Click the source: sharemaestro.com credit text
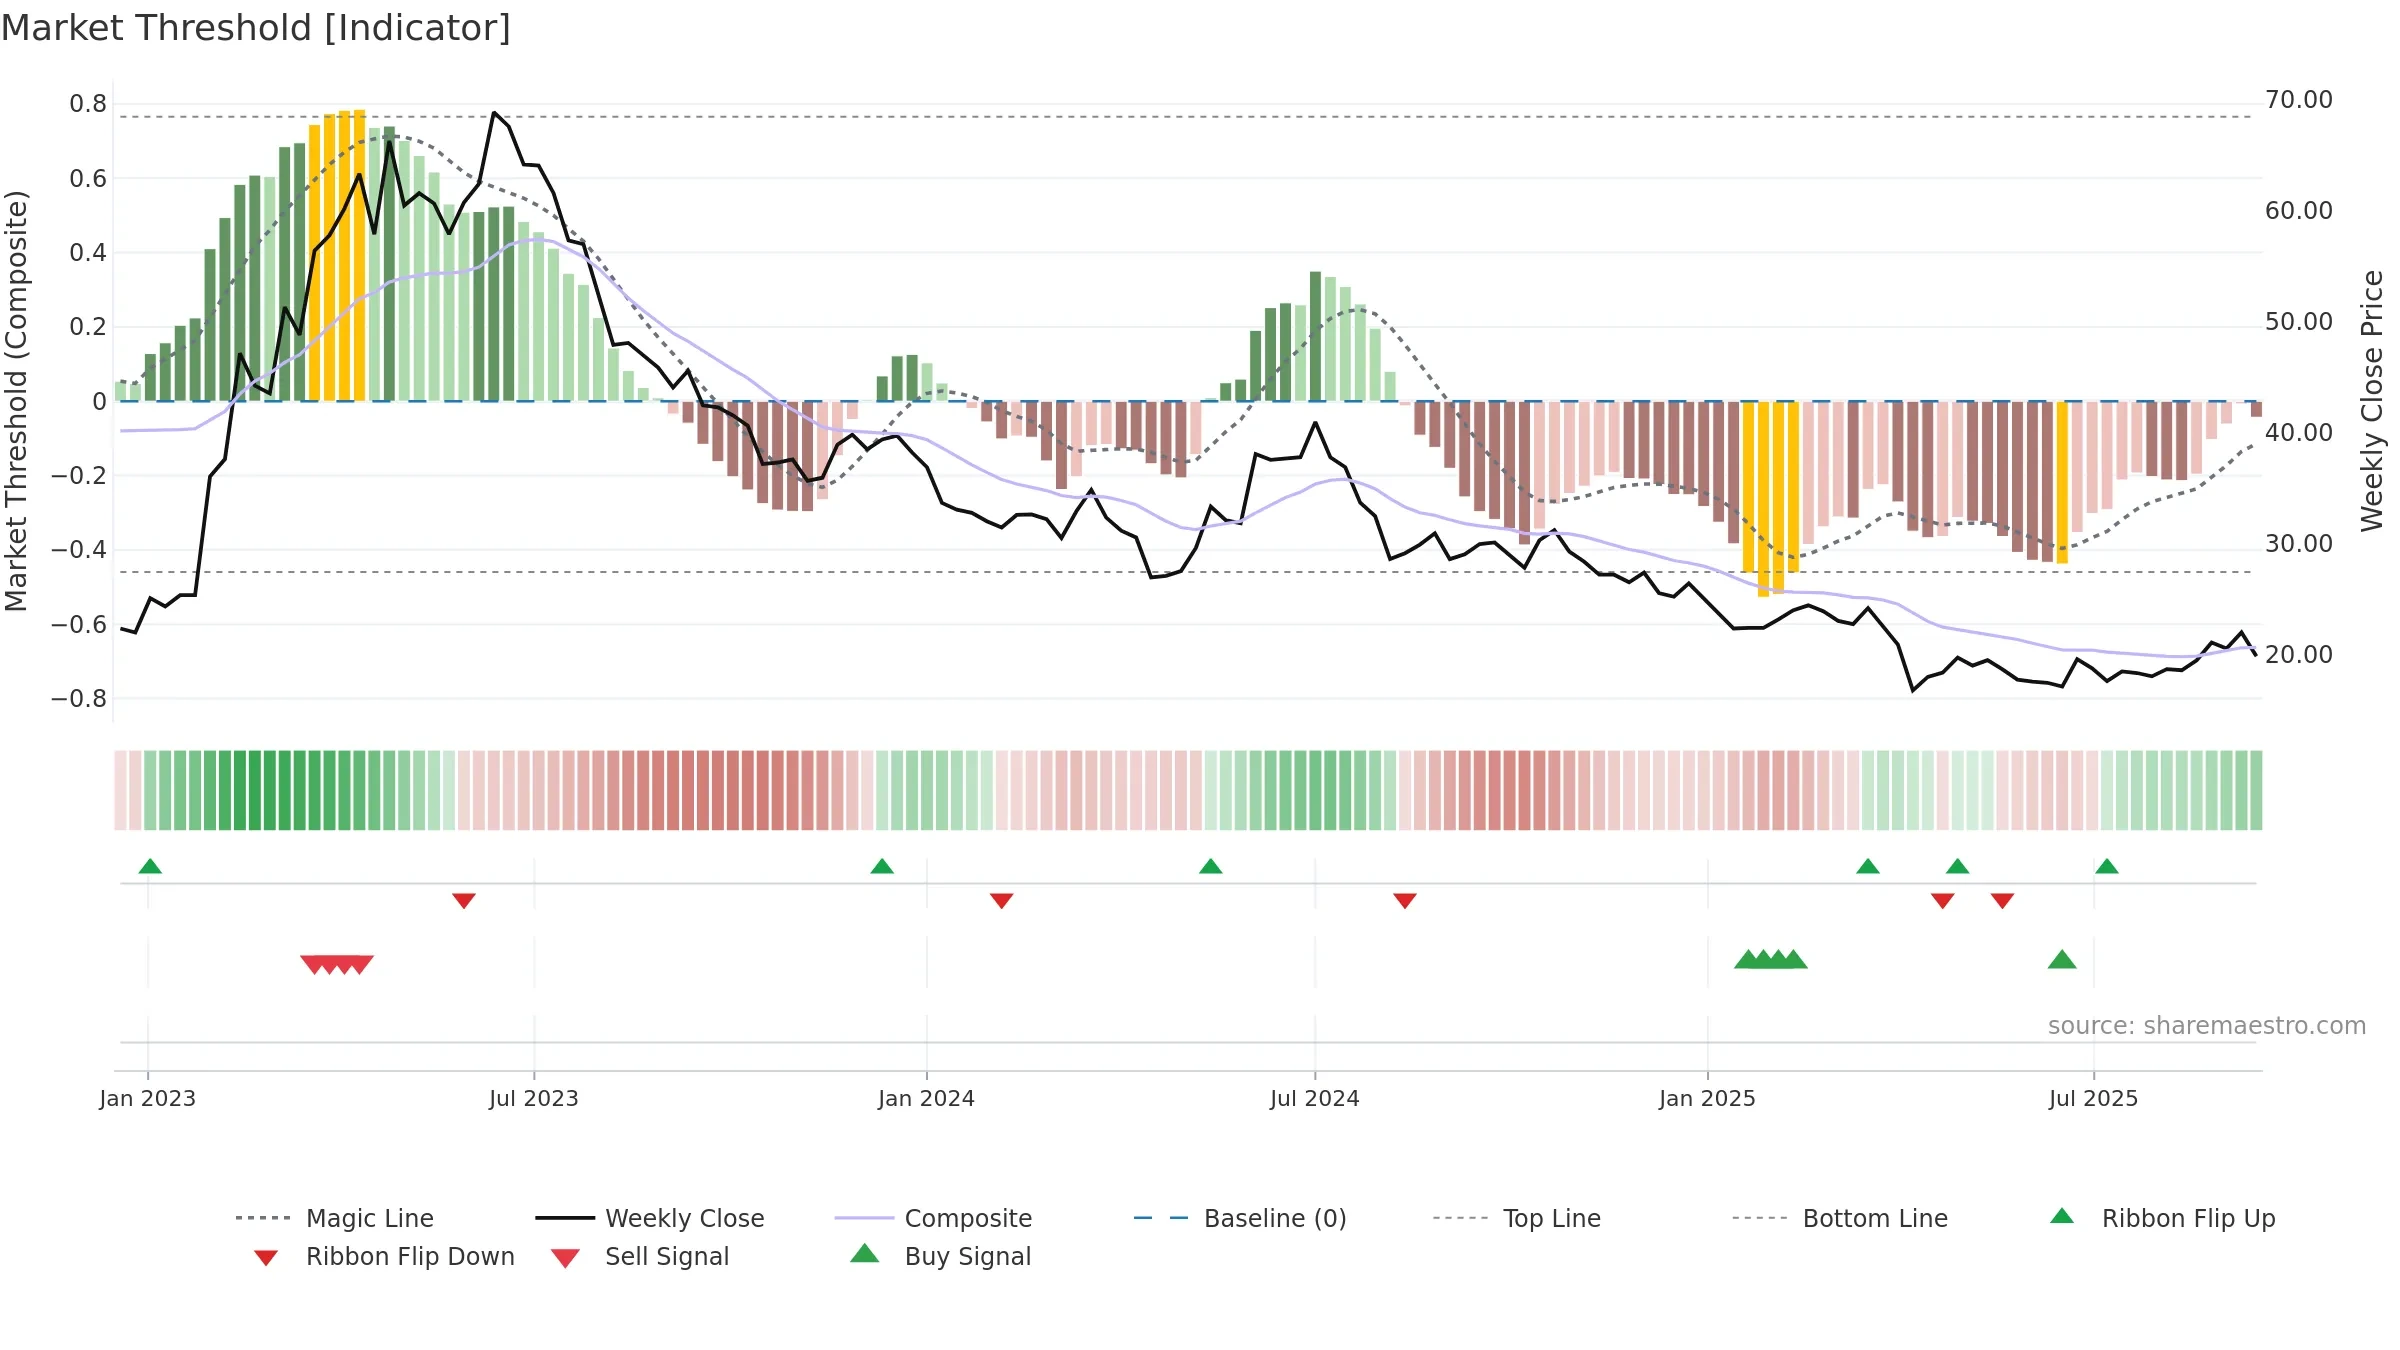Viewport: 2400px width, 1350px height. point(2207,1025)
